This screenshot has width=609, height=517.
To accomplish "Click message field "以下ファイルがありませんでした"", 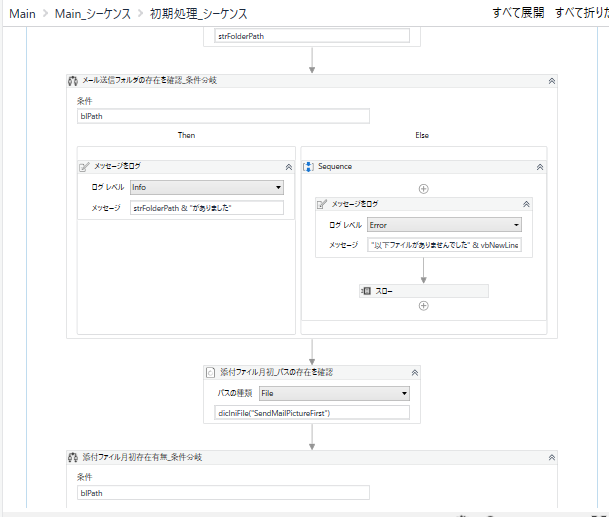I will [x=444, y=245].
